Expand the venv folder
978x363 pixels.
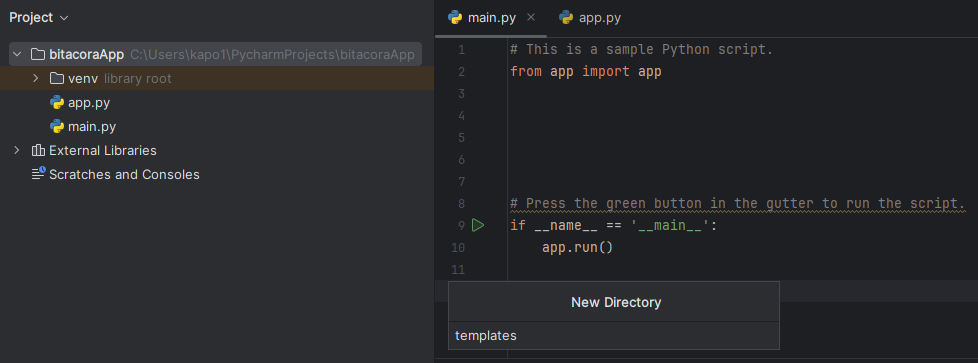tap(36, 78)
